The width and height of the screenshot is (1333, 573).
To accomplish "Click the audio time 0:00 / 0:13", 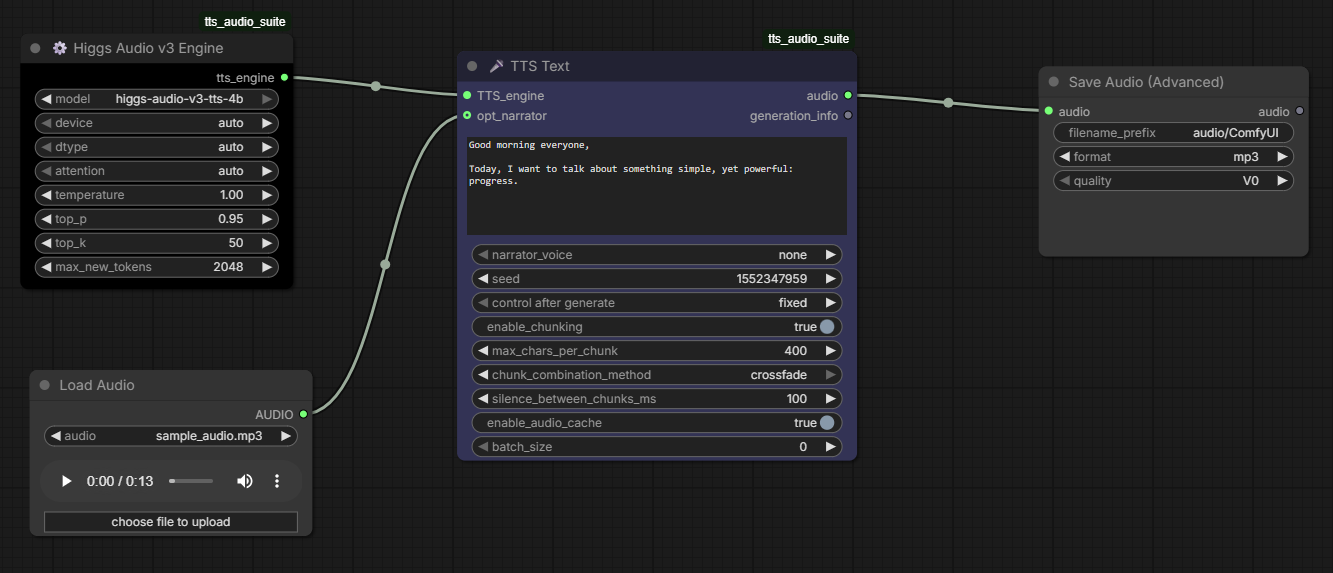I will pyautogui.click(x=120, y=481).
